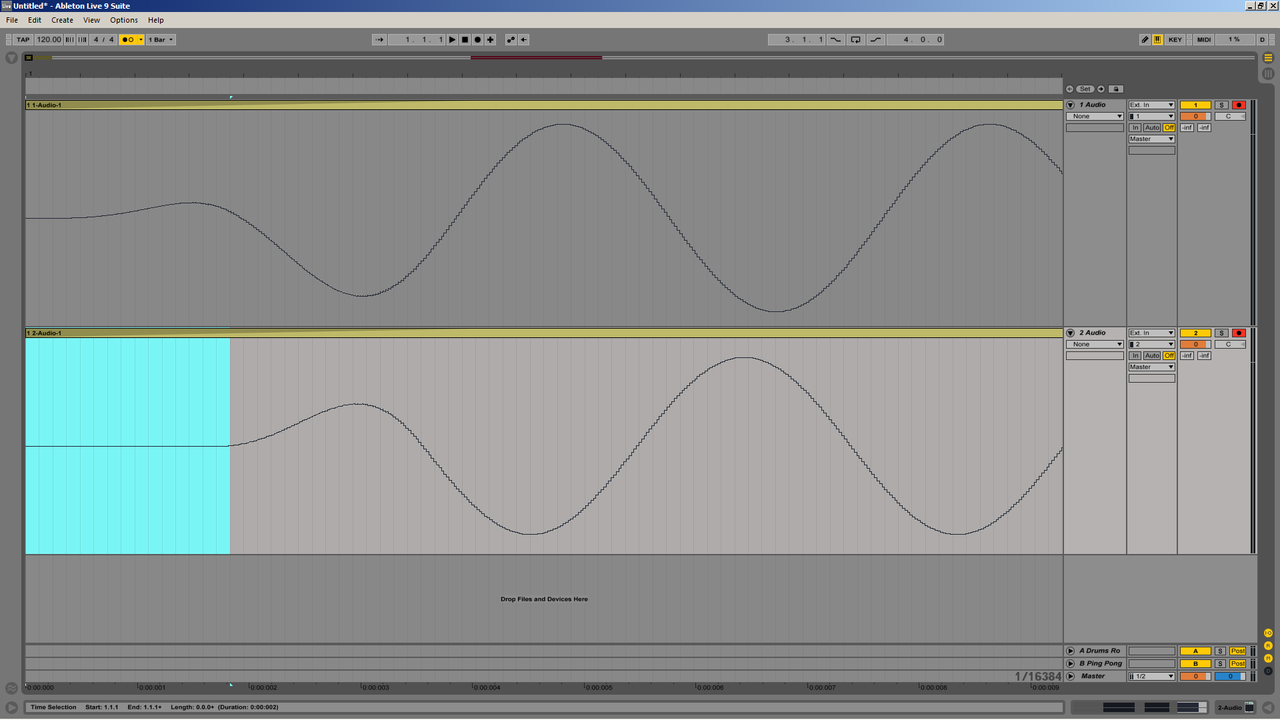This screenshot has height=720, width=1280.
Task: Click the 1 Audio volume slider
Action: 1195,117
